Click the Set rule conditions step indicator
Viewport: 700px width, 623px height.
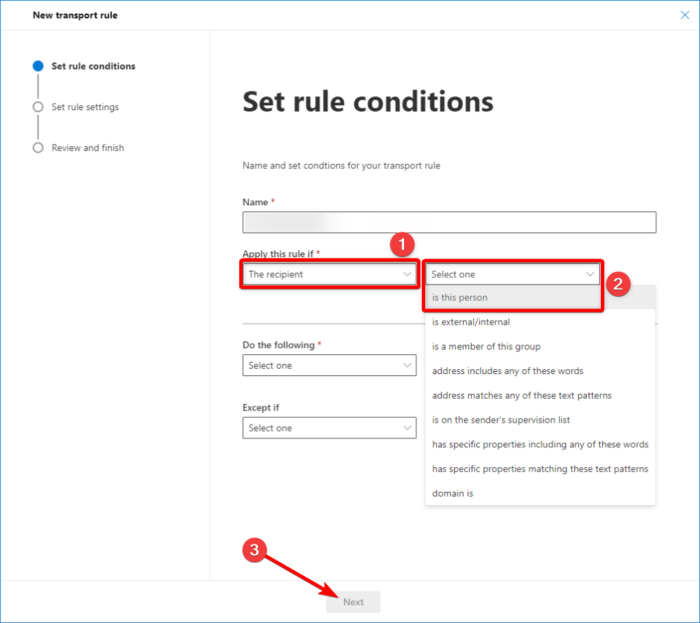pyautogui.click(x=38, y=66)
